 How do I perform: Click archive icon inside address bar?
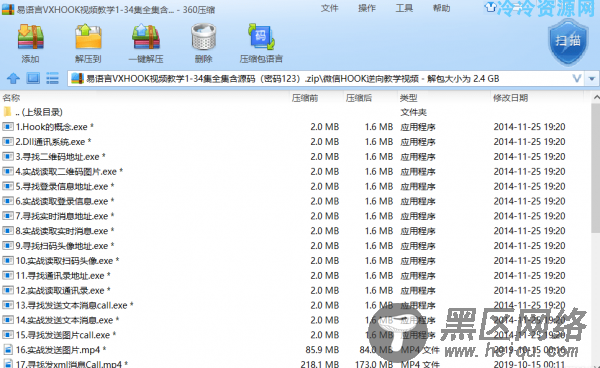(77, 78)
